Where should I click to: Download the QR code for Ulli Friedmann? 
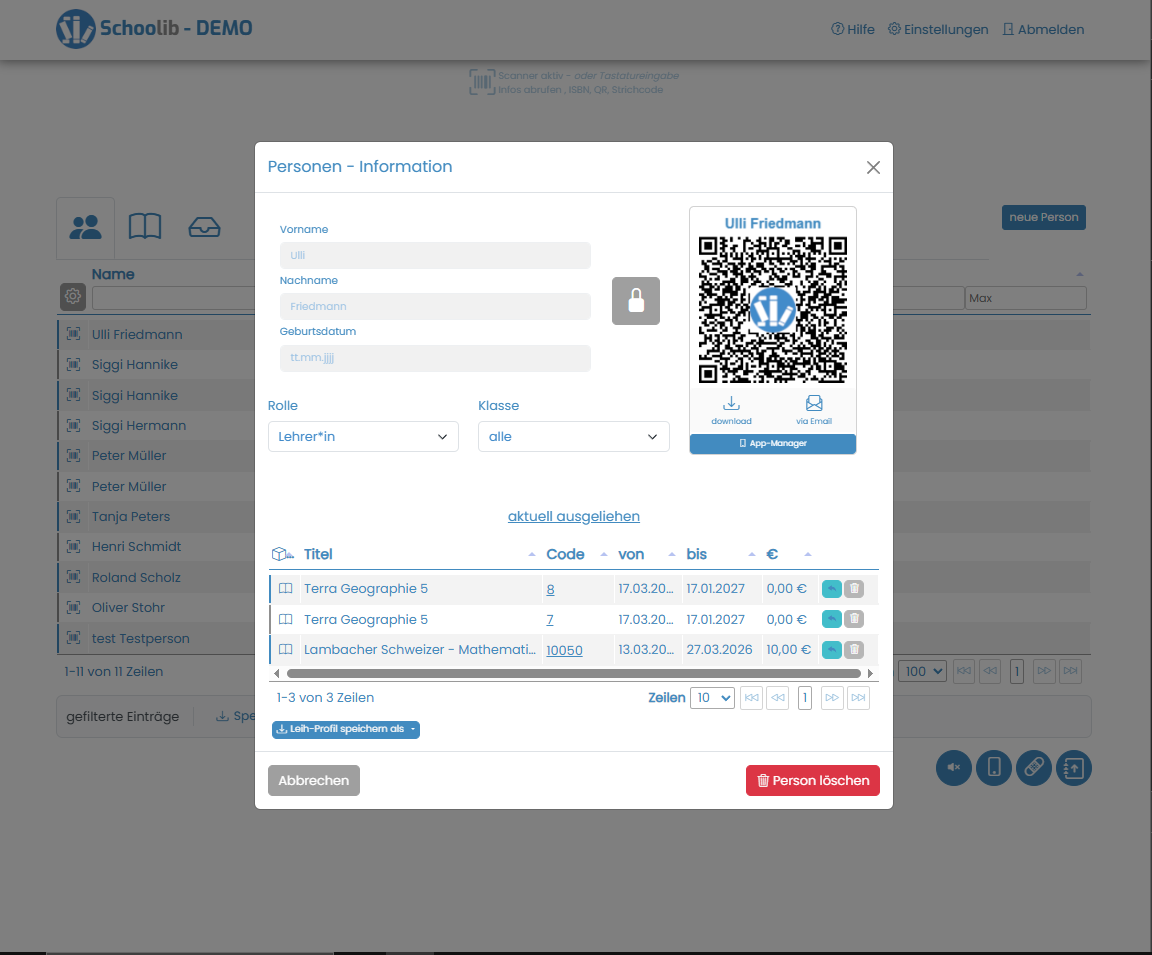click(731, 411)
